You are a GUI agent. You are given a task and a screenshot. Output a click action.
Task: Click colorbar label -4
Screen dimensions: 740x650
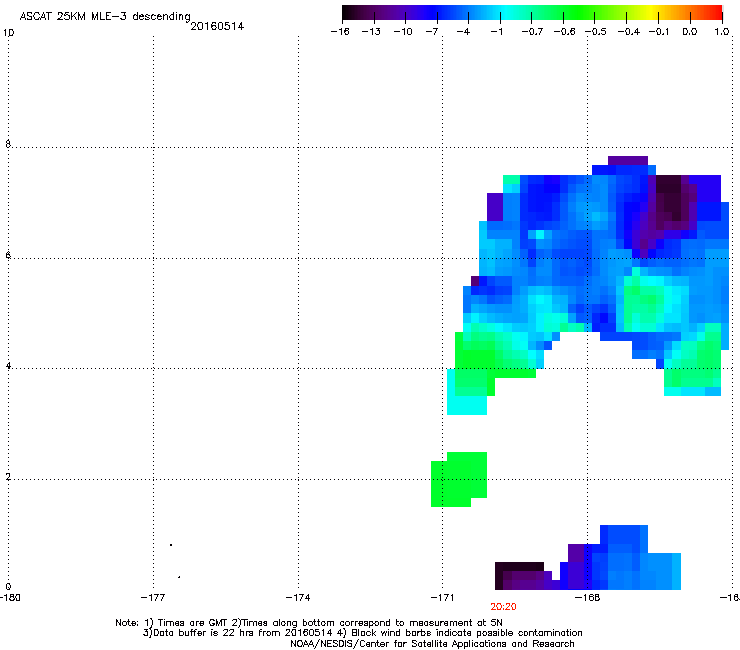[x=463, y=32]
